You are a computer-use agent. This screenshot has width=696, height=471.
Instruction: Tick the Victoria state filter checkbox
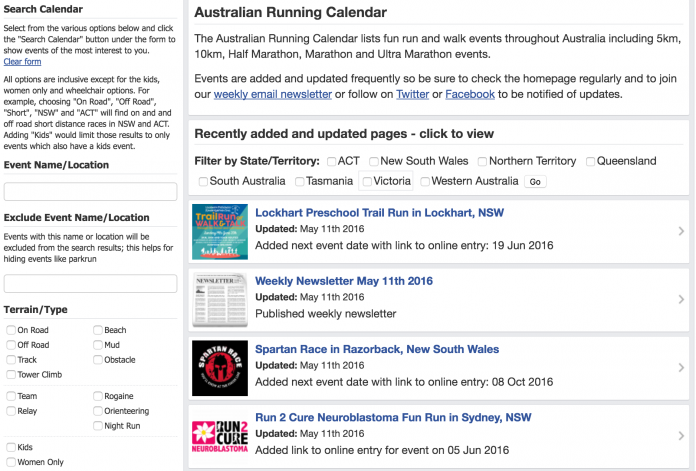[367, 182]
